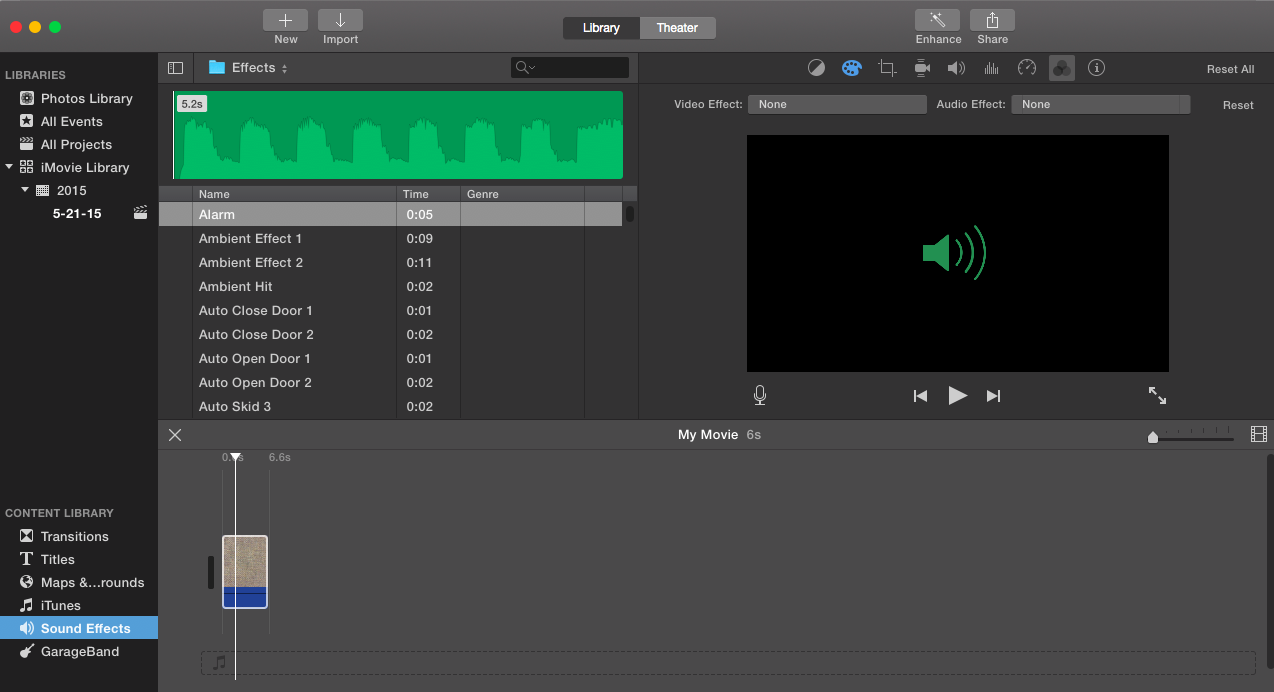This screenshot has height=692, width=1274.
Task: Click the Reset All button
Action: [x=1230, y=69]
